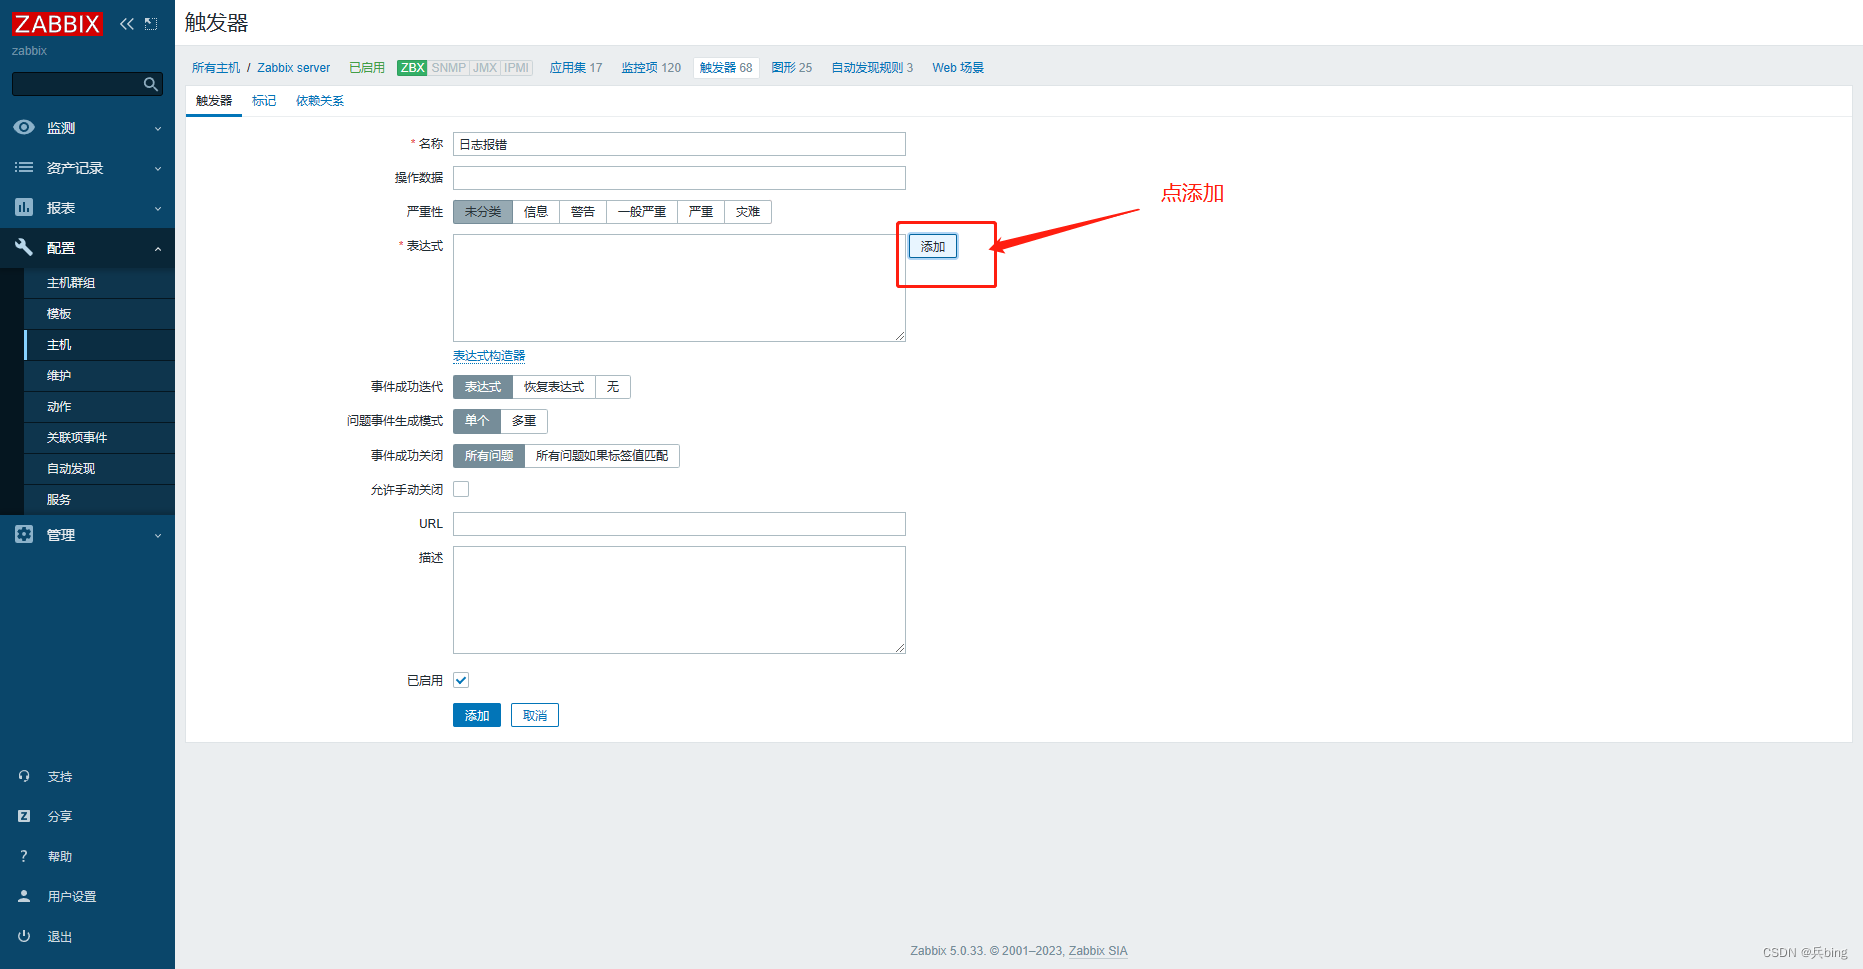The height and width of the screenshot is (969, 1863).
Task: Click the IPMI availability badge
Action: (517, 68)
